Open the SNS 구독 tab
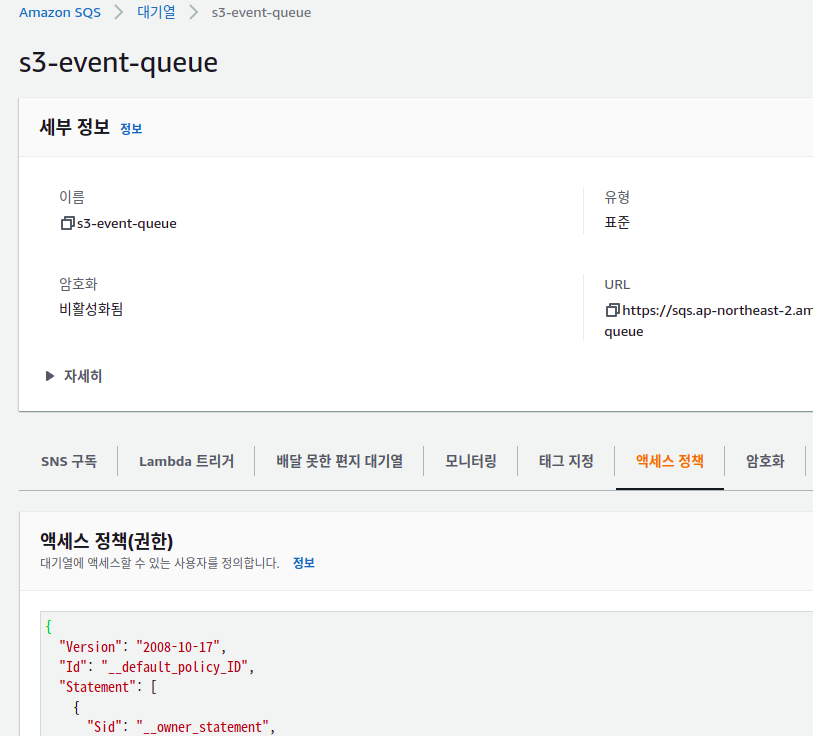The image size is (813, 736). click(x=69, y=461)
